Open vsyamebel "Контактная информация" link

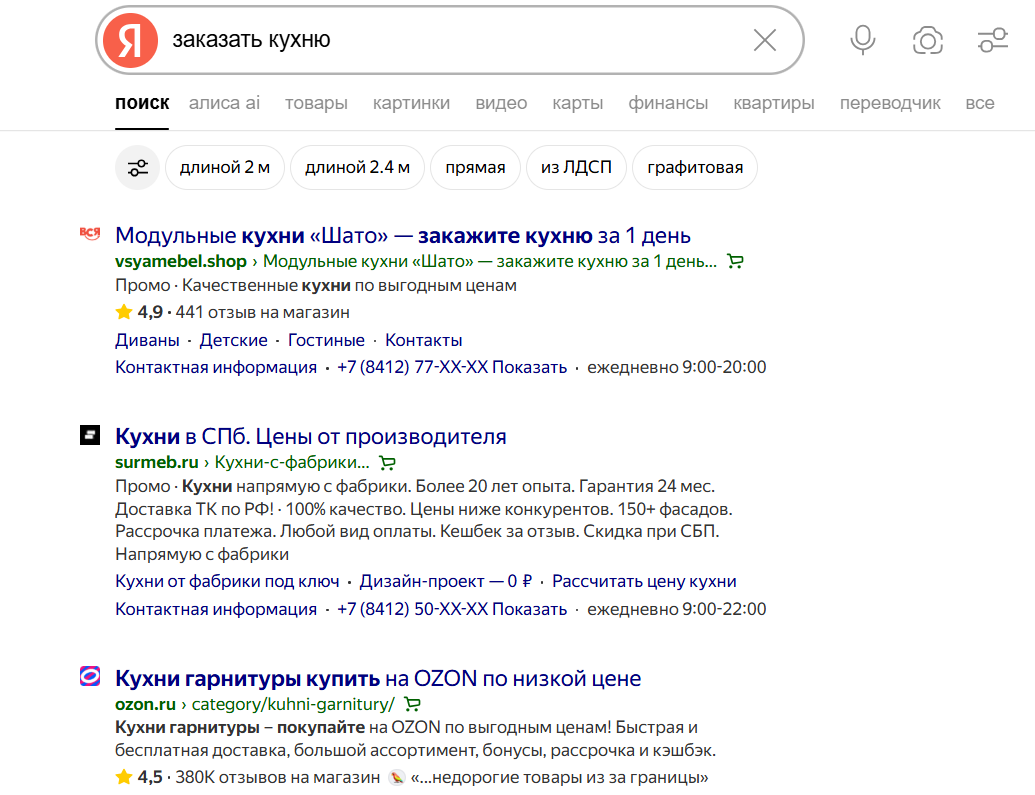[216, 367]
